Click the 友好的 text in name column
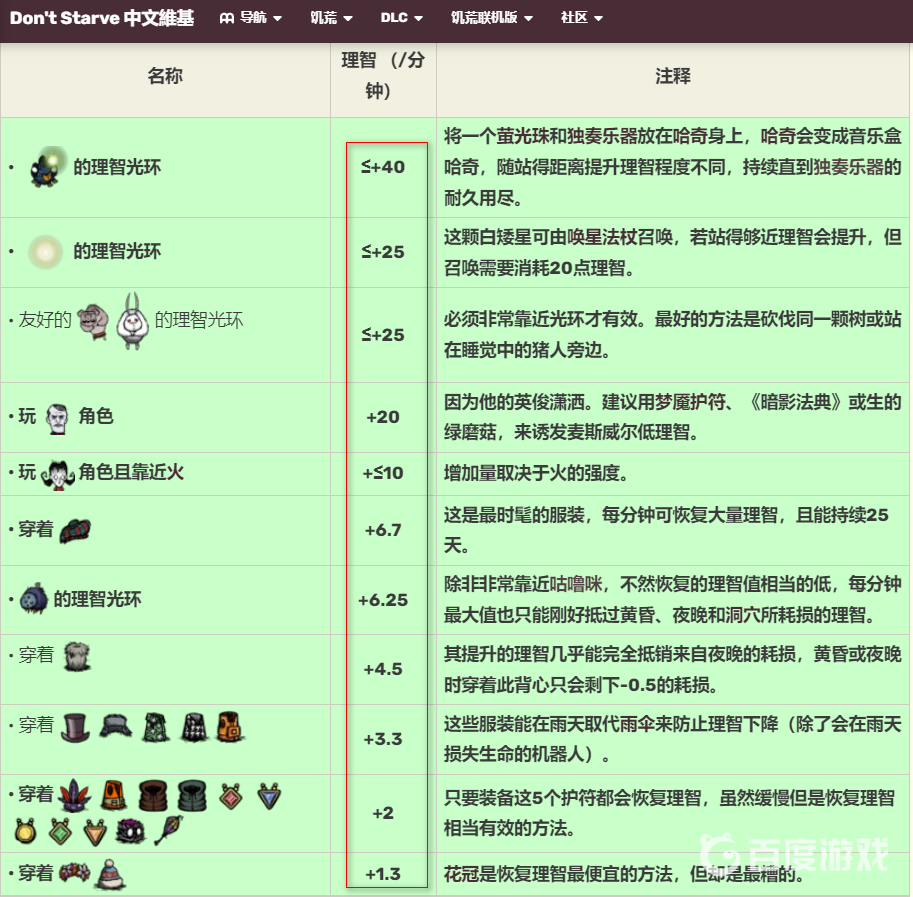This screenshot has height=897, width=913. pyautogui.click(x=45, y=320)
